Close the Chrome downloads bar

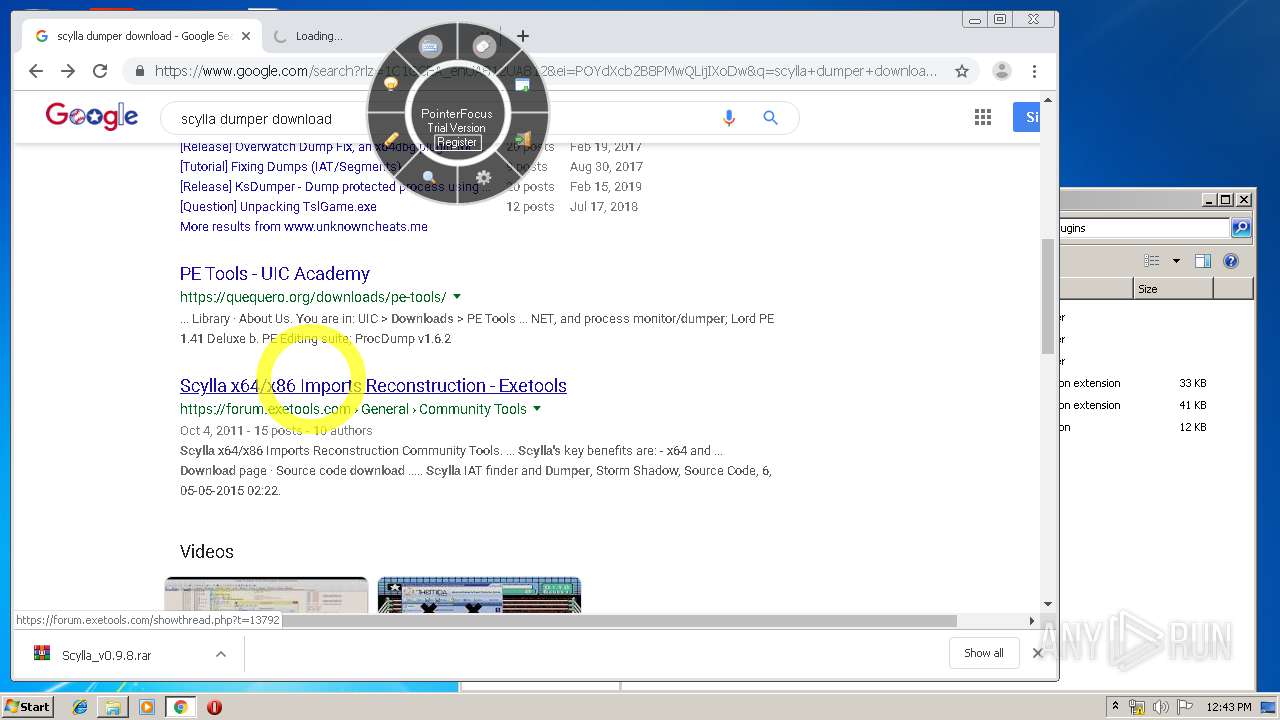[1037, 653]
